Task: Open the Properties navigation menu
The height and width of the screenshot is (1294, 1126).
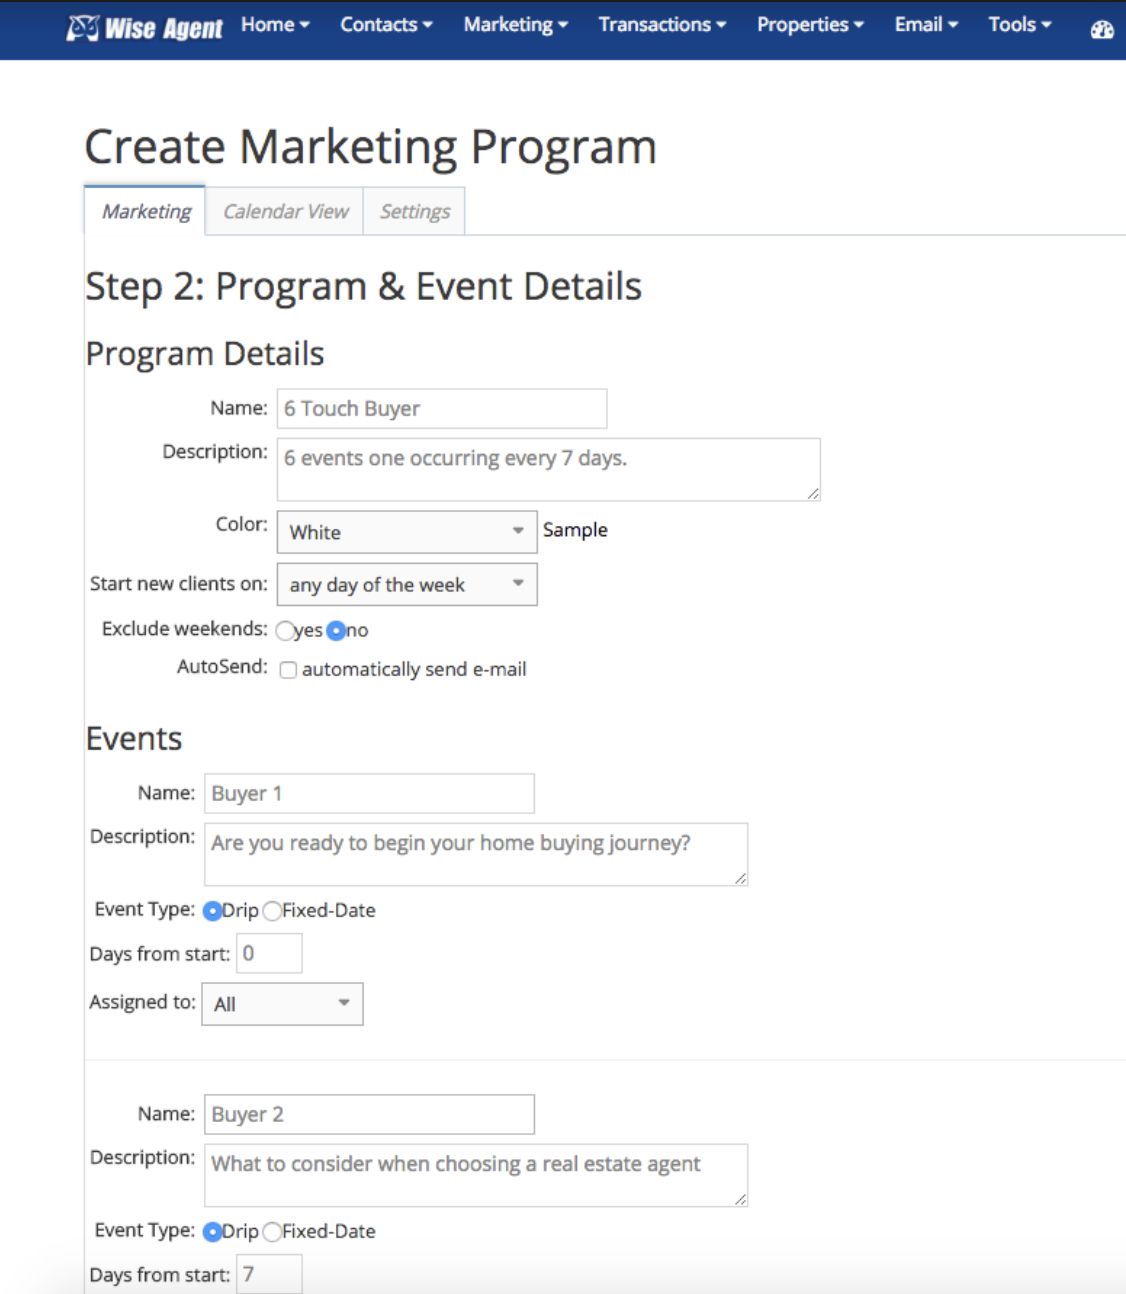Action: [x=810, y=25]
